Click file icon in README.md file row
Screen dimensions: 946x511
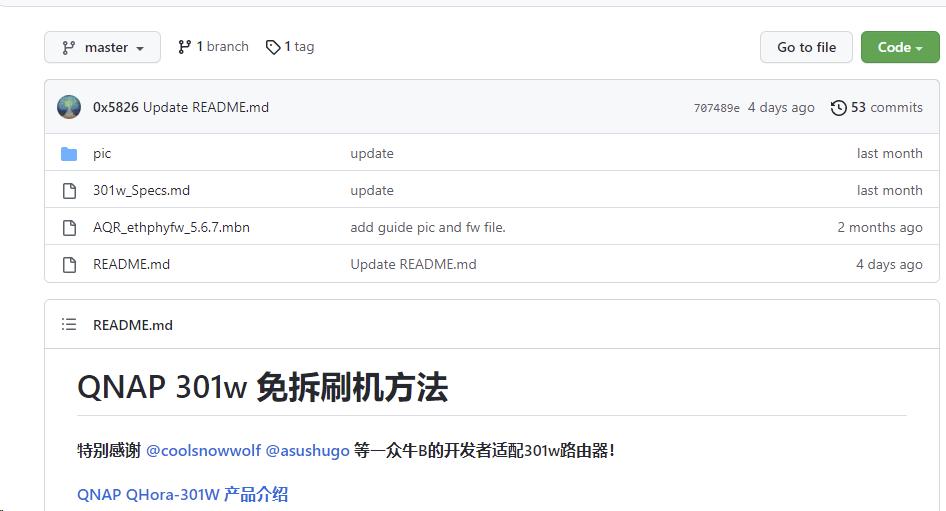(x=69, y=264)
